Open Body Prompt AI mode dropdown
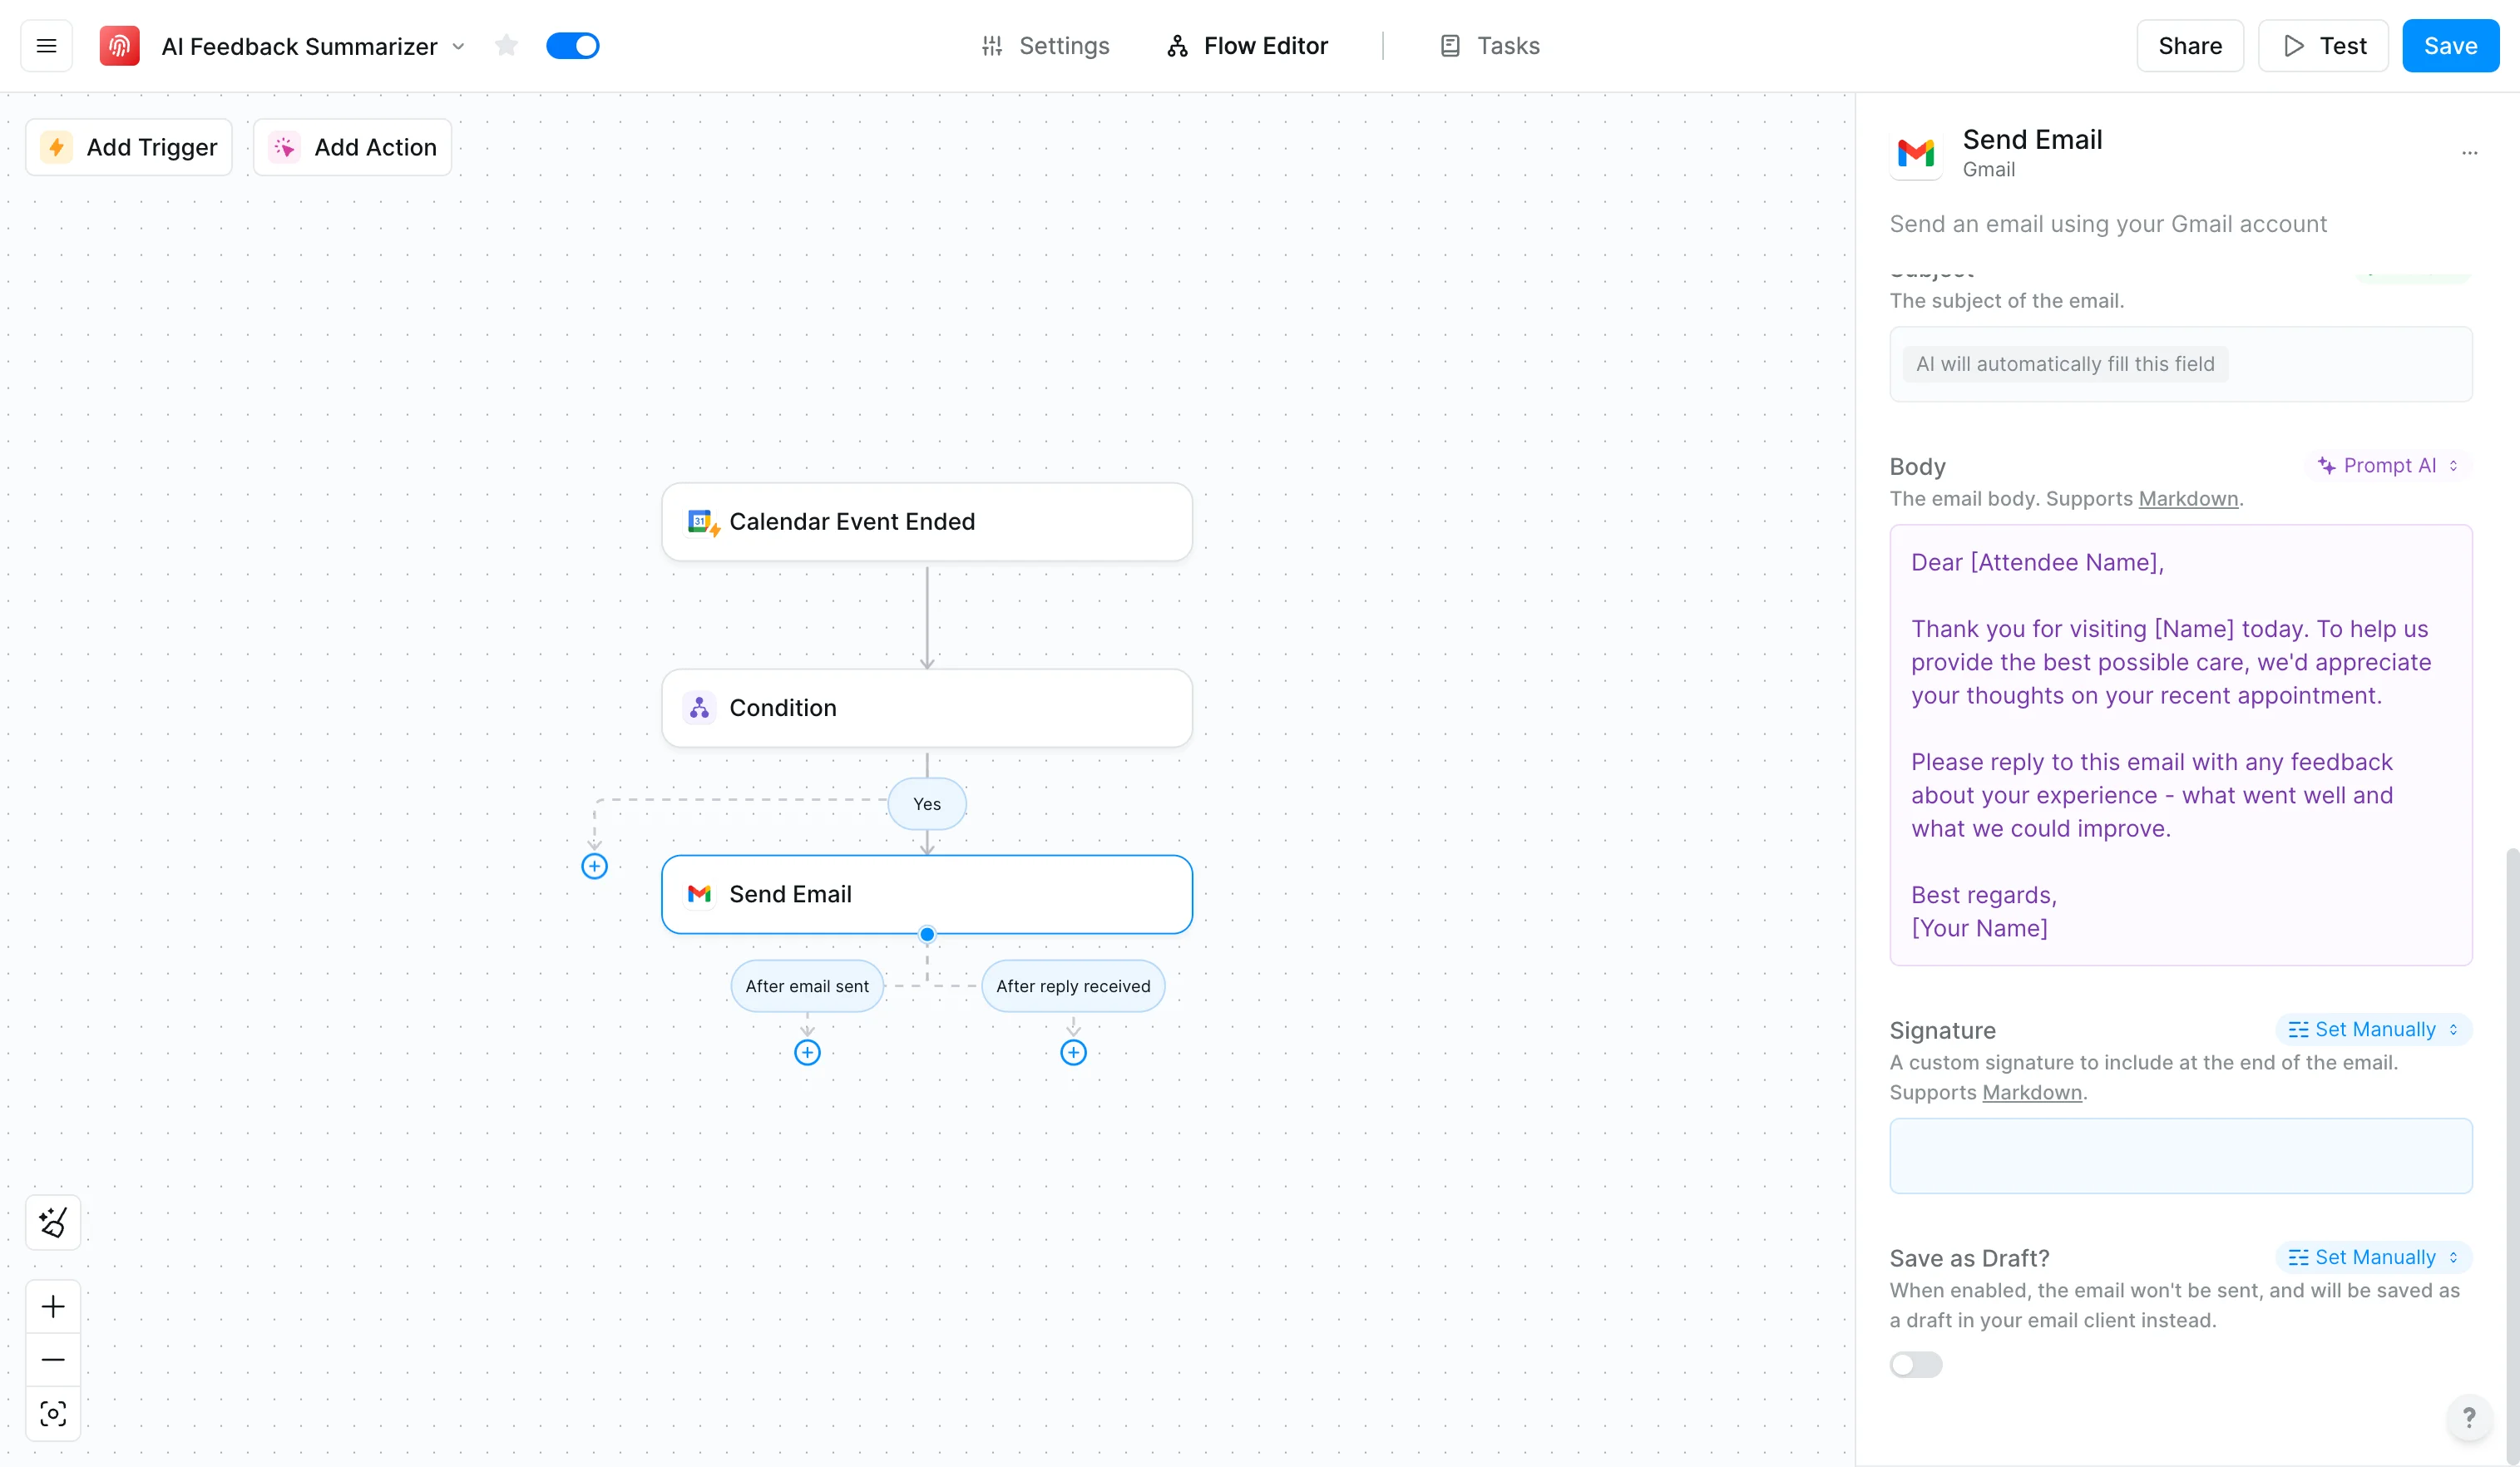 [x=2389, y=466]
